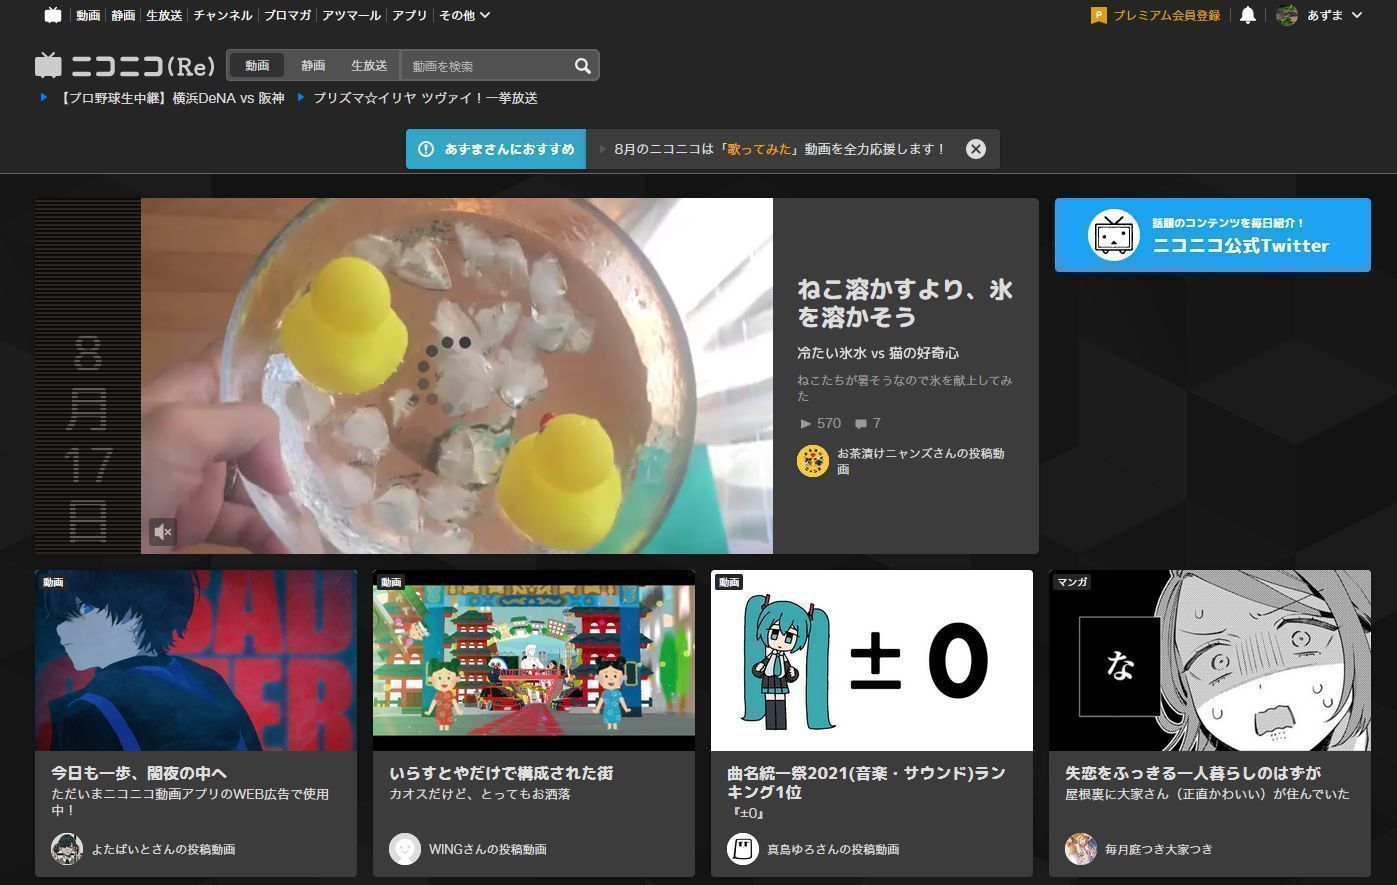Open the あずま account dropdown arrow
This screenshot has height=885, width=1397.
(x=1357, y=15)
